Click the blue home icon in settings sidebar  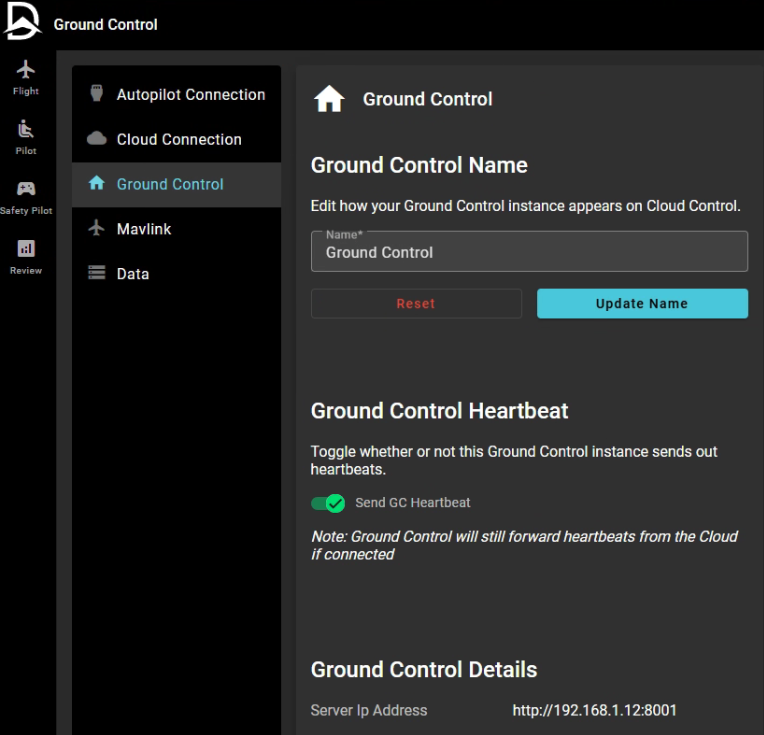[x=97, y=184]
